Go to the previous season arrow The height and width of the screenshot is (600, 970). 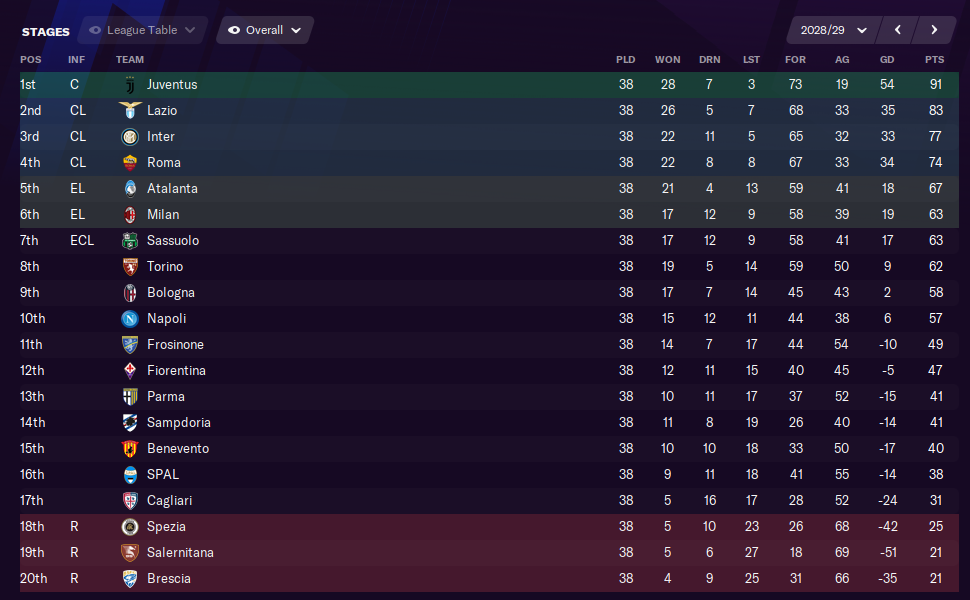898,30
